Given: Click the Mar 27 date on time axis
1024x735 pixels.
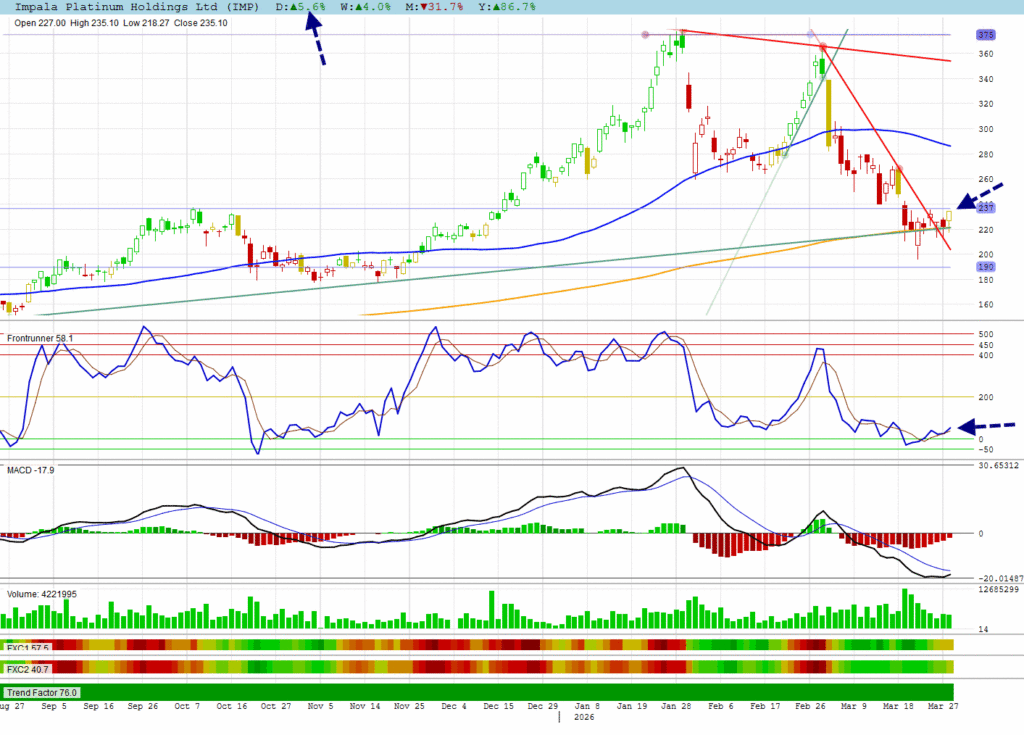Looking at the screenshot, I should tap(938, 706).
